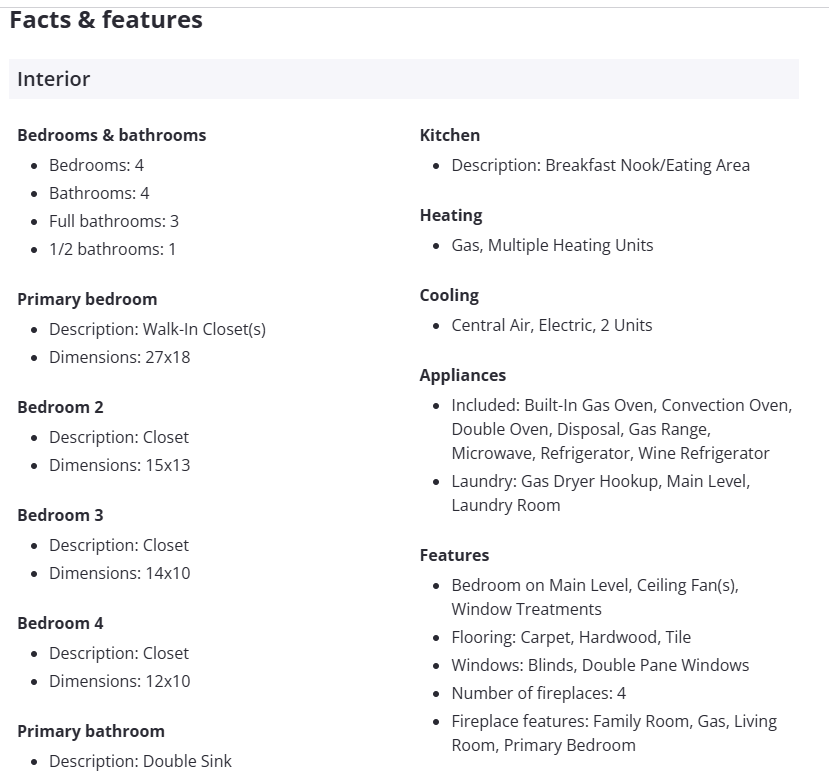This screenshot has width=829, height=777.
Task: Click the Full bathrooms: 3 entry
Action: tap(113, 221)
